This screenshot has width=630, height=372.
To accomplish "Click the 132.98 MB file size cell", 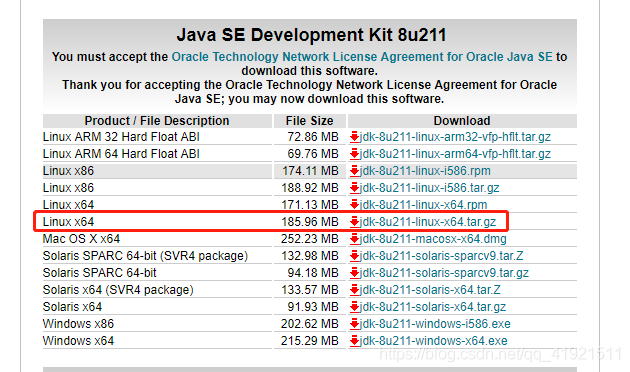I will tap(310, 255).
